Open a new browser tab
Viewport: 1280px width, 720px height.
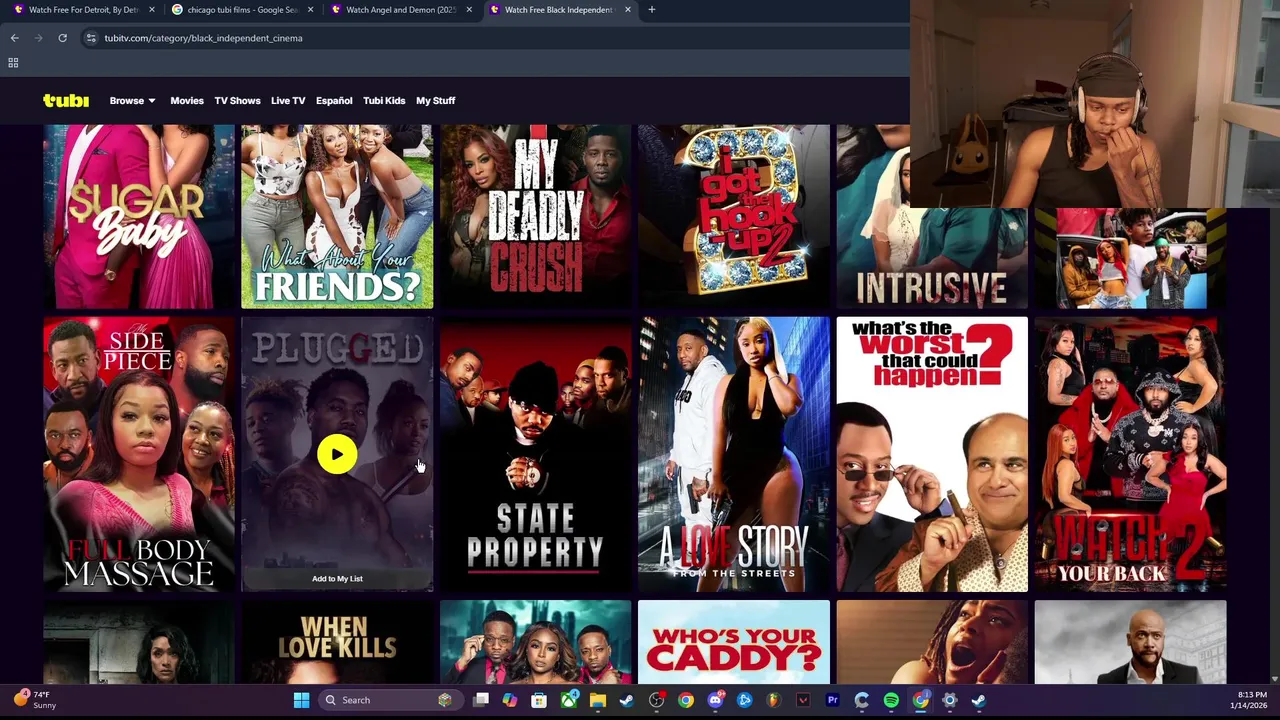point(651,10)
